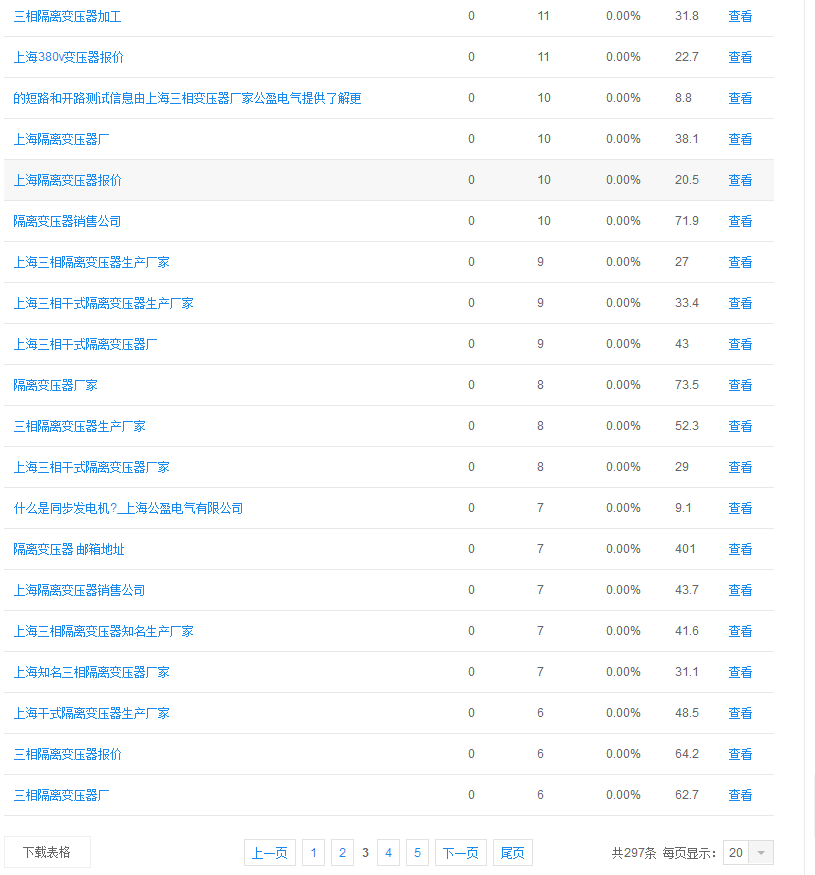Click 查看 for 上海隔离变压器厂 row
This screenshot has height=875, width=815.
(740, 140)
